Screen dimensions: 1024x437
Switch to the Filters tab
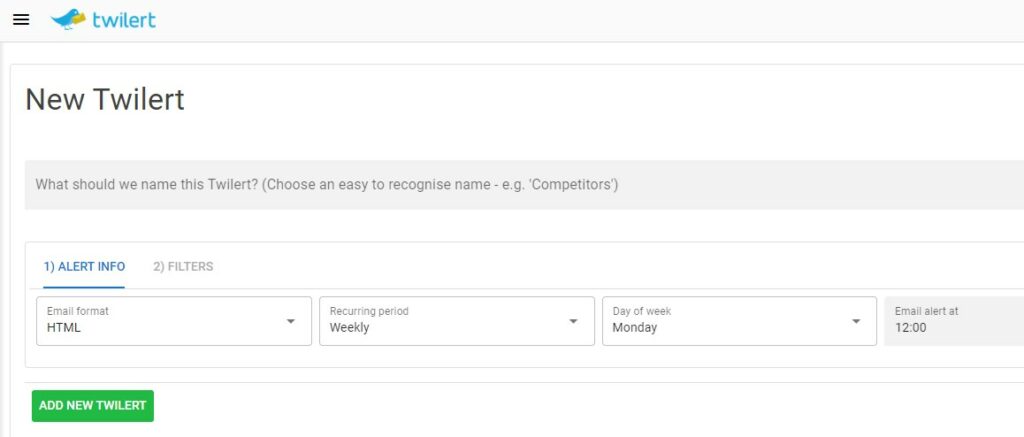click(x=183, y=267)
